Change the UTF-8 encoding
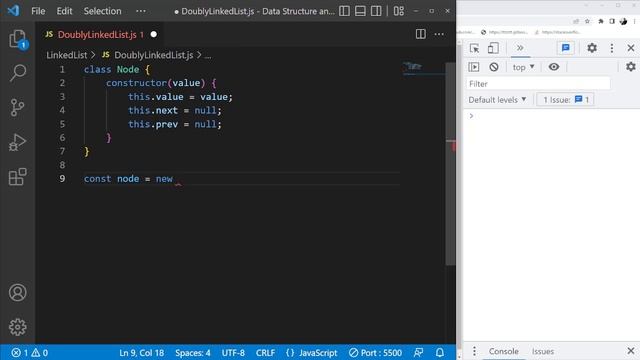Image resolution: width=640 pixels, height=360 pixels. tap(233, 353)
